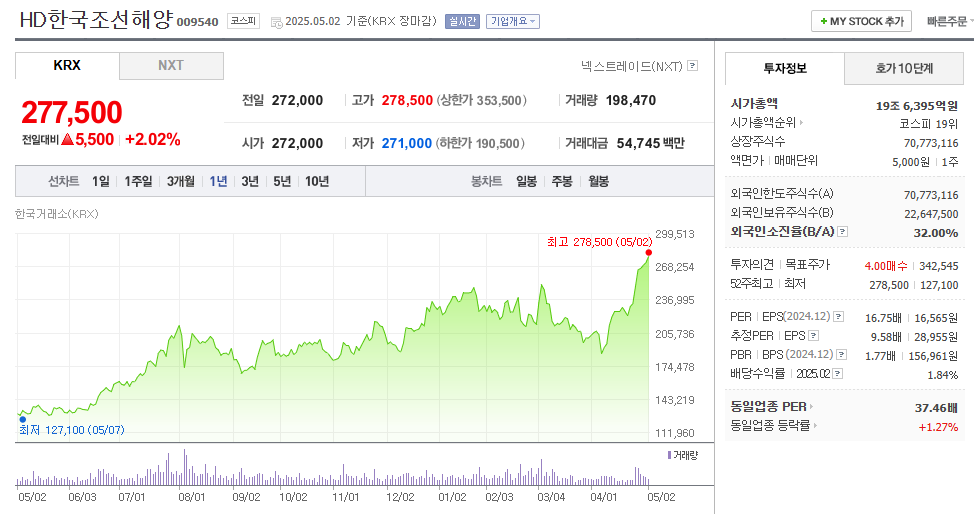Expand 동일업종 PER arrow link
Screen dimensions: 974x514
pos(811,406)
